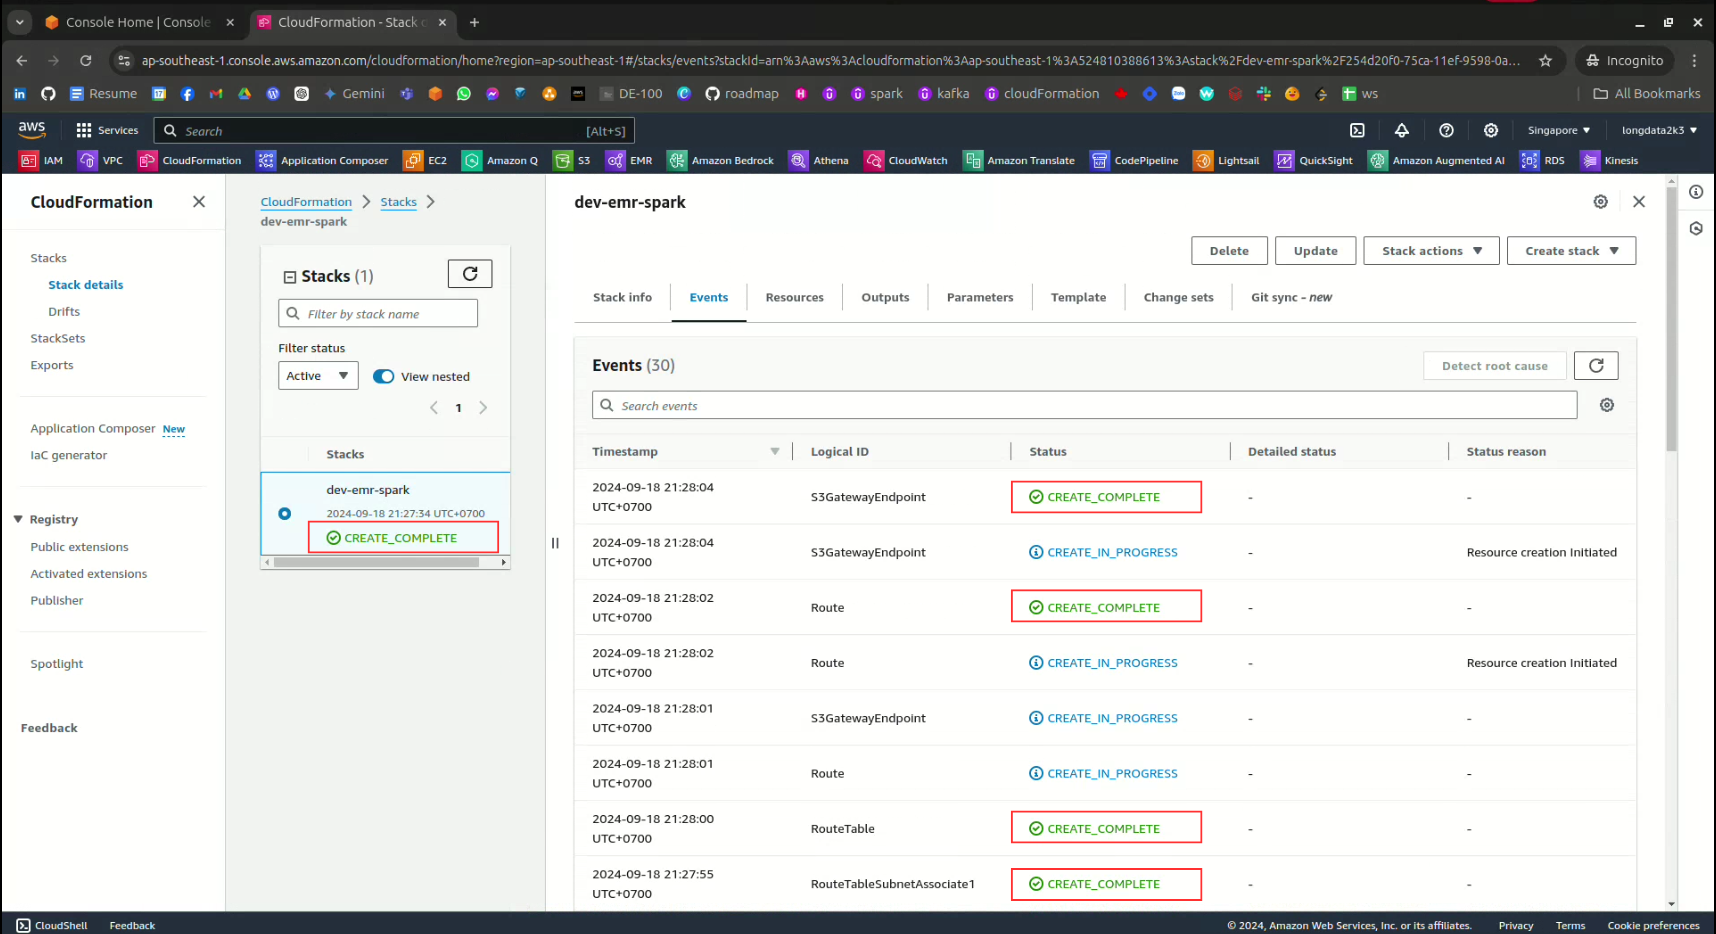The width and height of the screenshot is (1716, 934).
Task: Refresh the Stacks list
Action: pos(470,274)
